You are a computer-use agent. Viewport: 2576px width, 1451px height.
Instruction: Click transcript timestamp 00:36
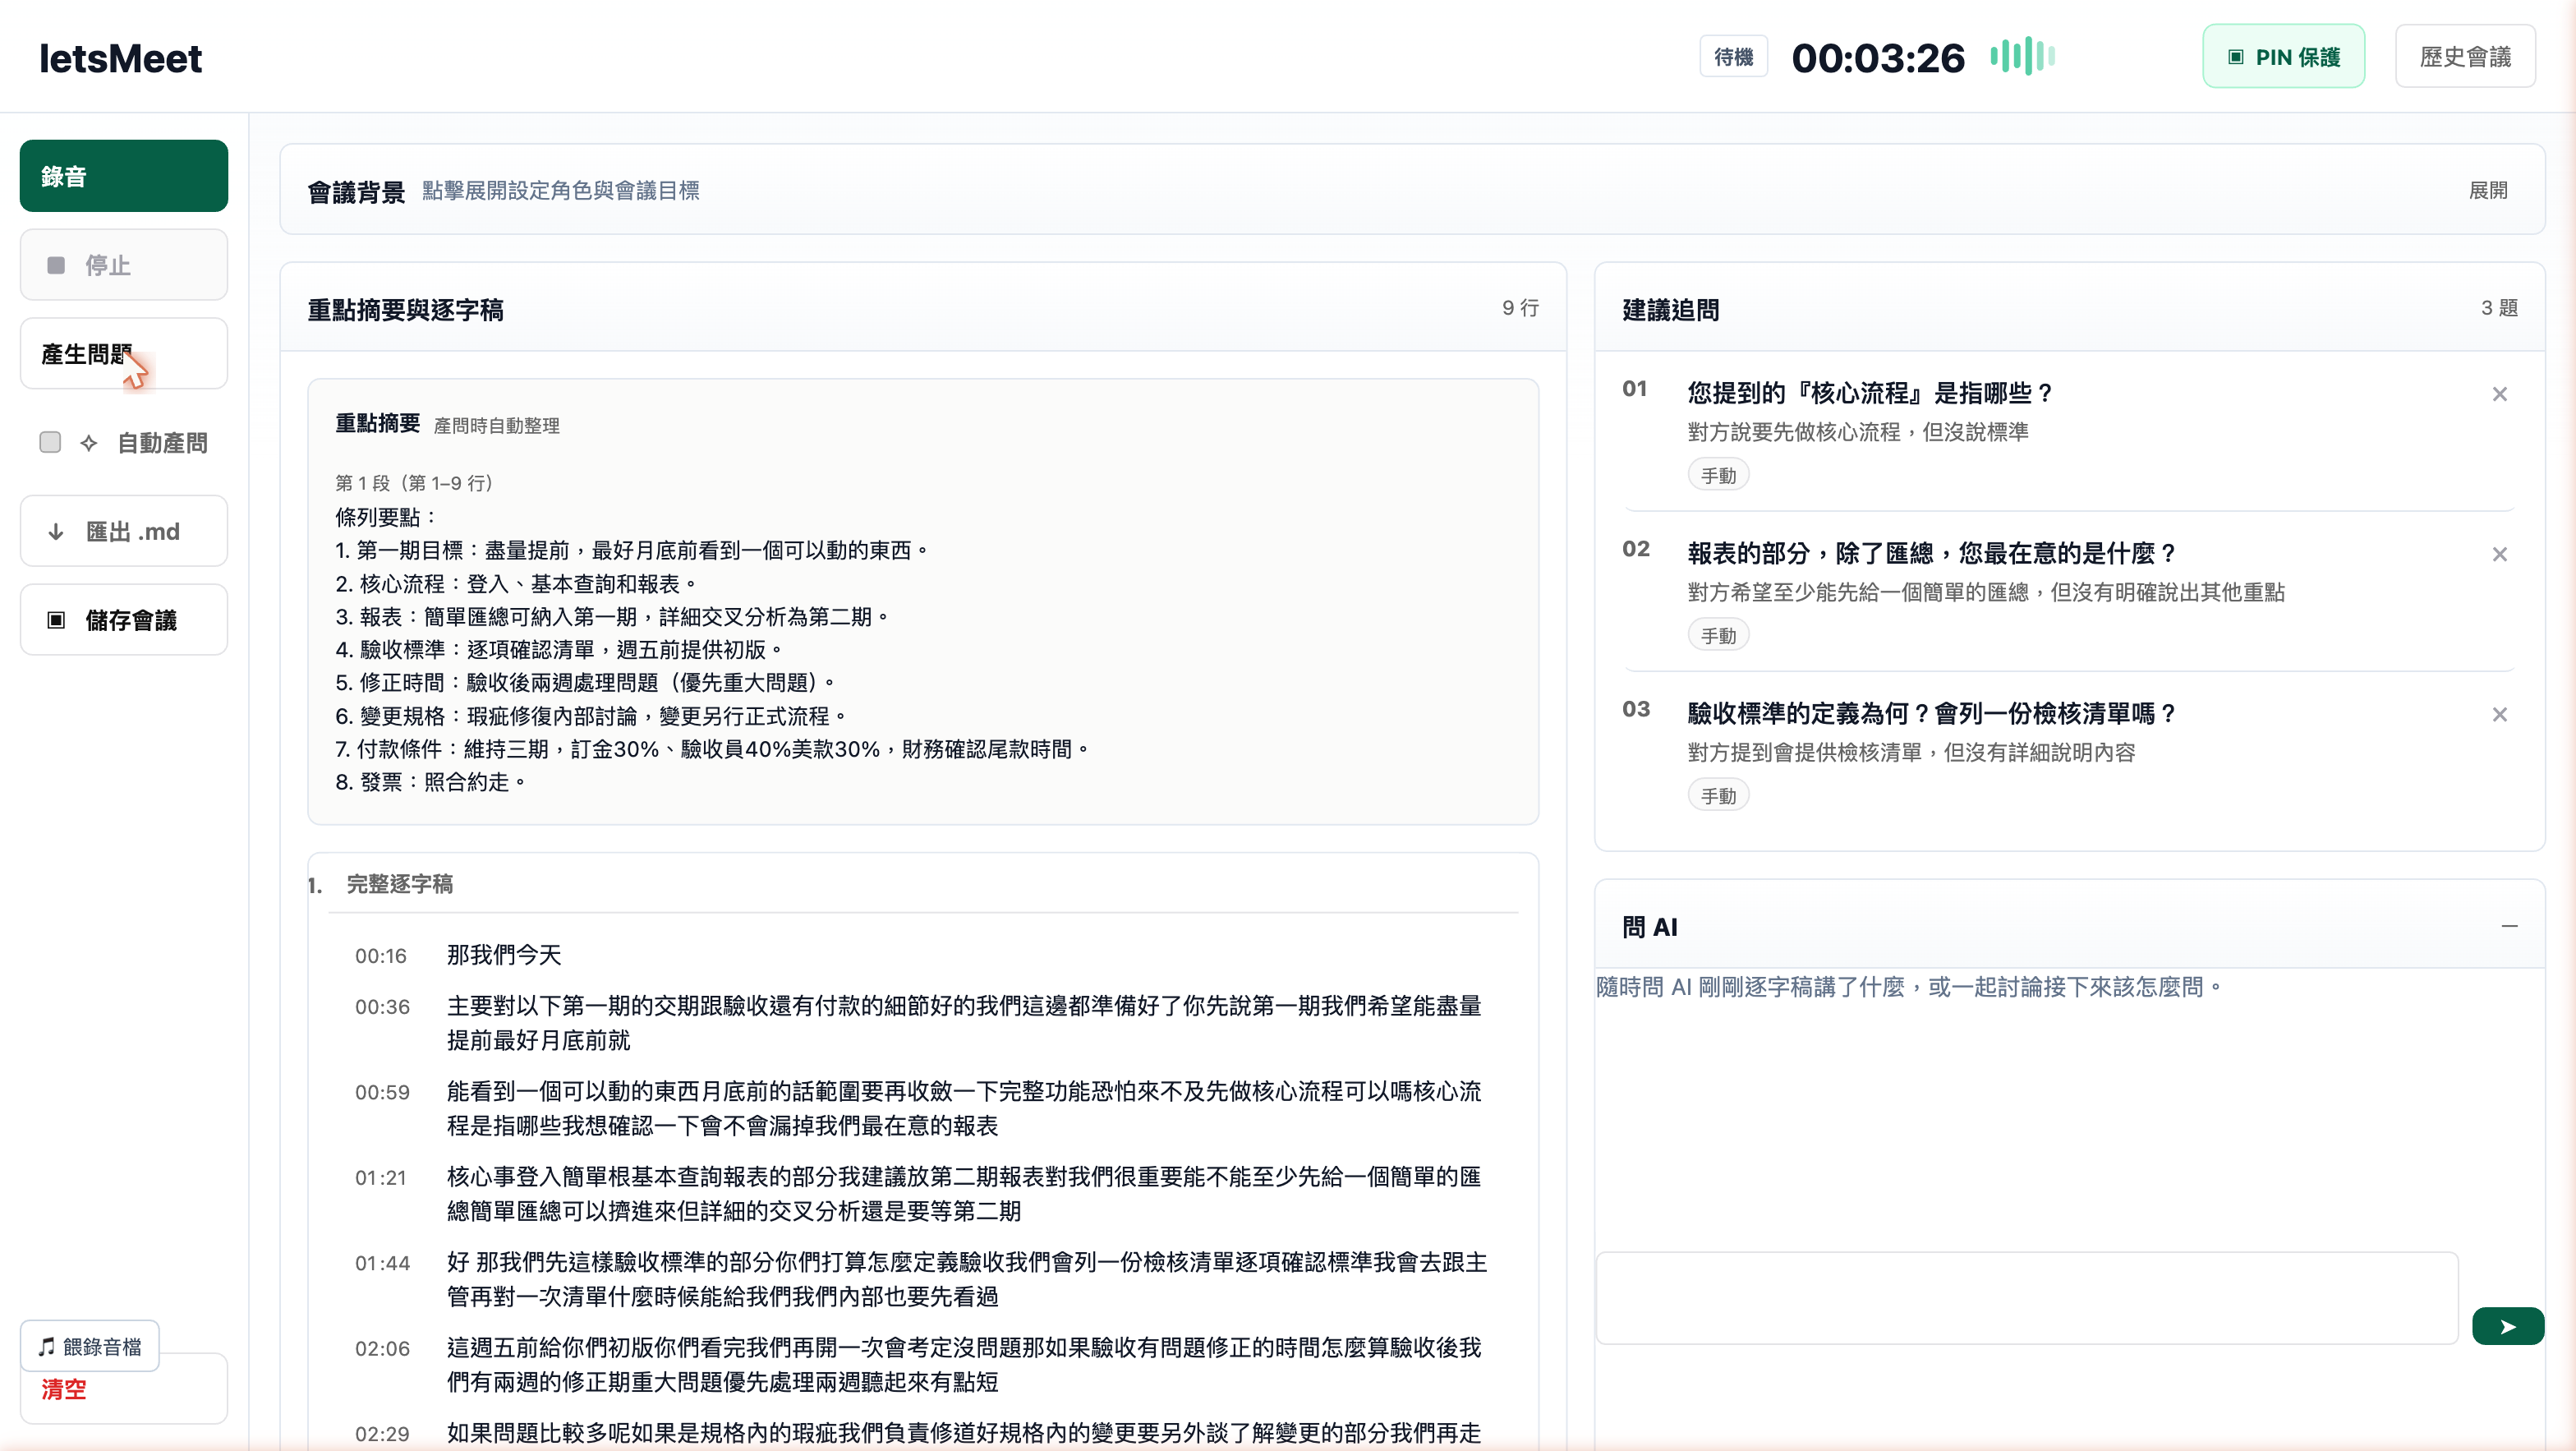pos(382,1007)
